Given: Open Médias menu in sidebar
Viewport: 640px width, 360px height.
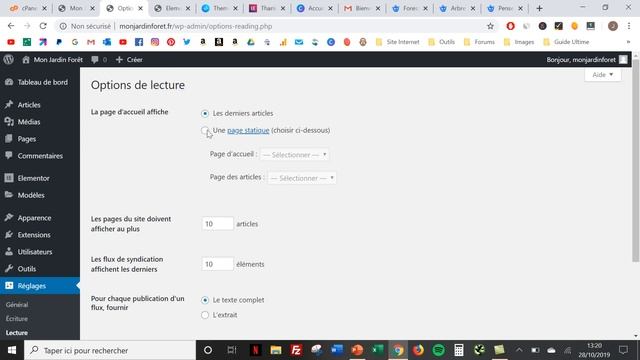Looking at the screenshot, I should coord(40,122).
